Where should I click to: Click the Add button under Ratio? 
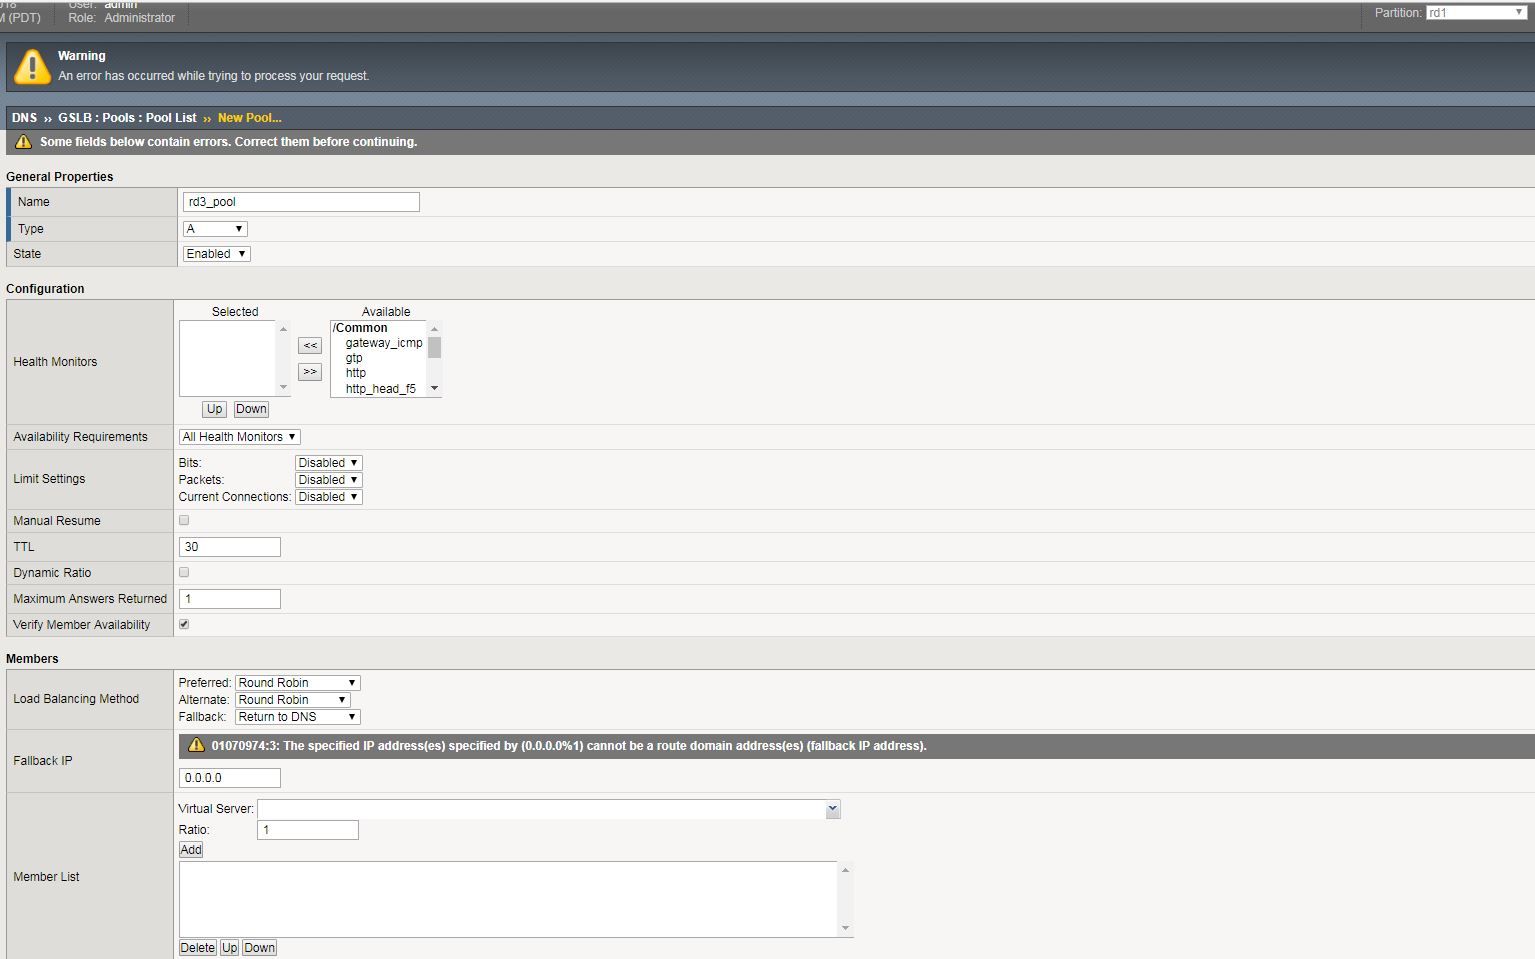(190, 849)
